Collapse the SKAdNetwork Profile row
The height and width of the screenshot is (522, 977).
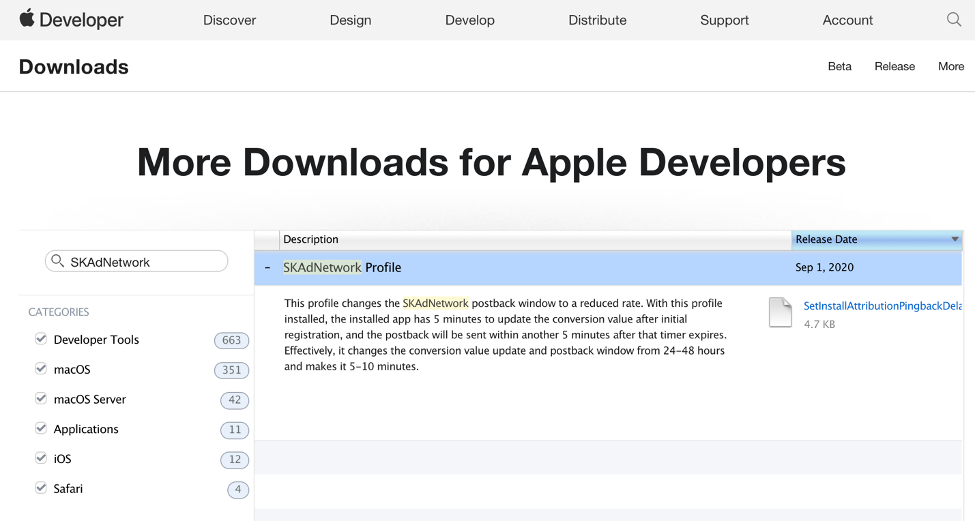[x=267, y=268]
